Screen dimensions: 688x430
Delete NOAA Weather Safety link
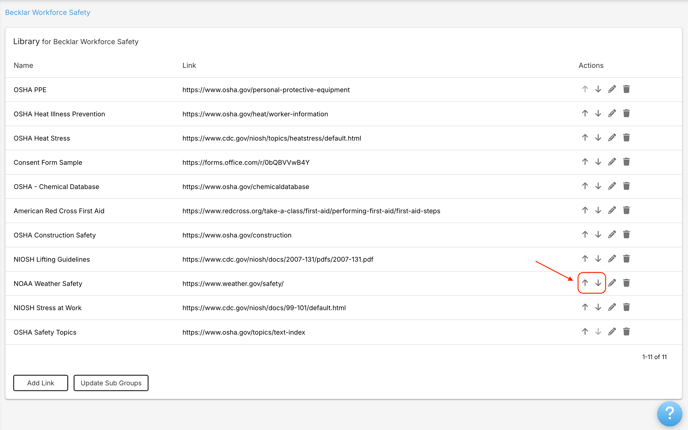click(627, 283)
